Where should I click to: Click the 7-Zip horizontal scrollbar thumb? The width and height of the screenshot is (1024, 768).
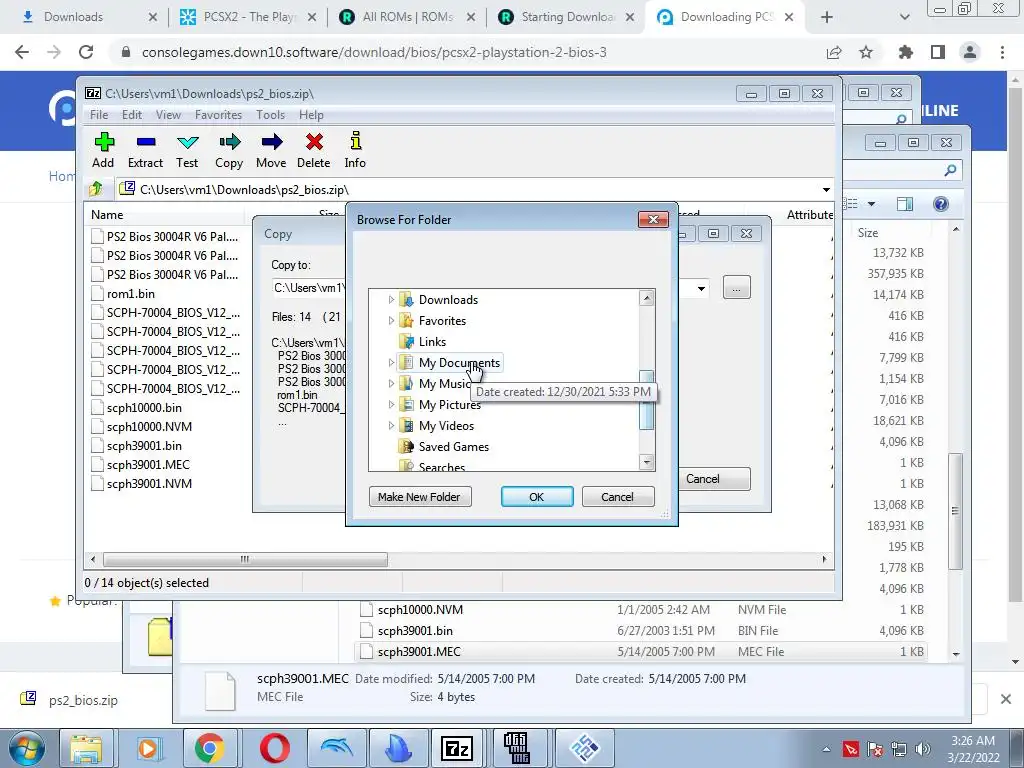[246, 559]
